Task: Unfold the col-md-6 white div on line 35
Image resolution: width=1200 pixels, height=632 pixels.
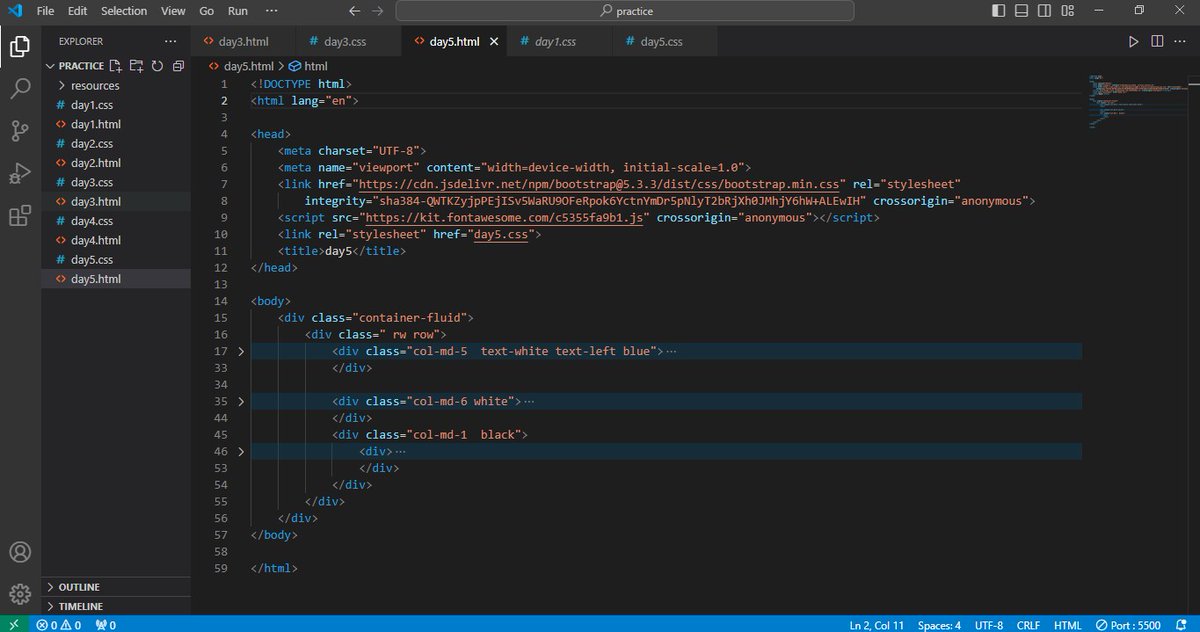Action: click(x=241, y=401)
